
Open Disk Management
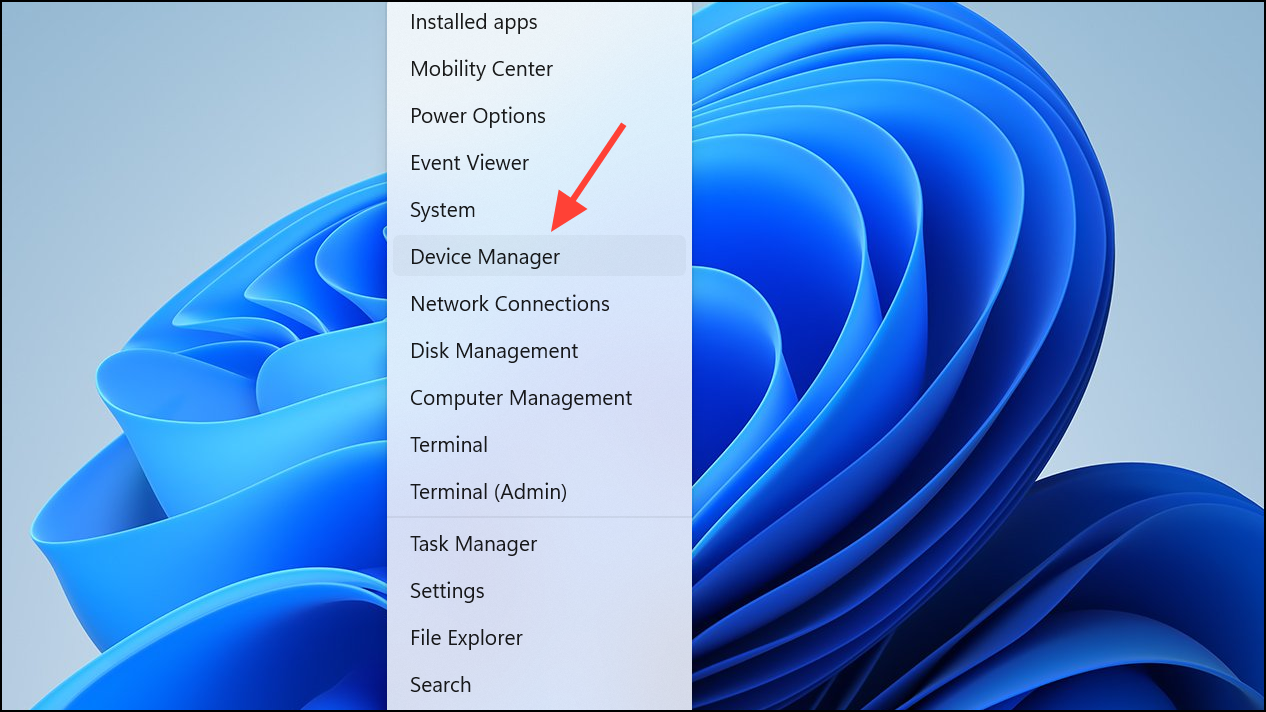click(539, 351)
